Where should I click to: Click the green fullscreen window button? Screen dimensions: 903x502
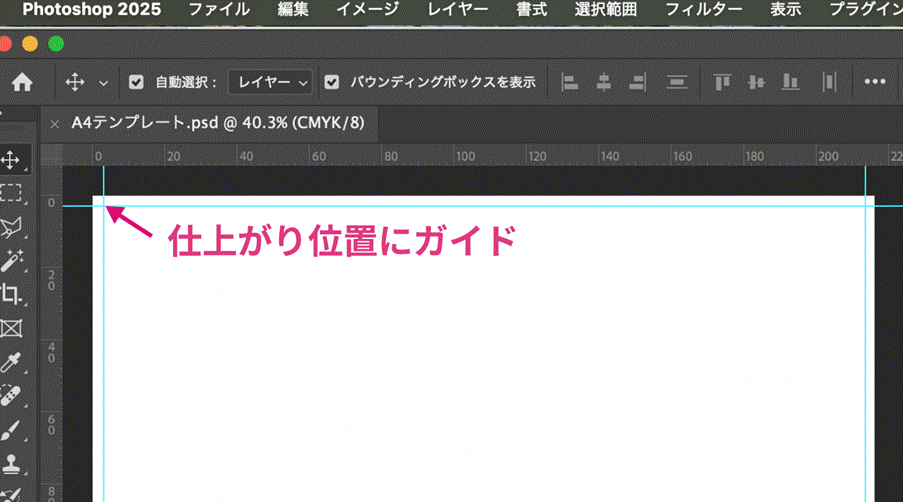point(56,44)
